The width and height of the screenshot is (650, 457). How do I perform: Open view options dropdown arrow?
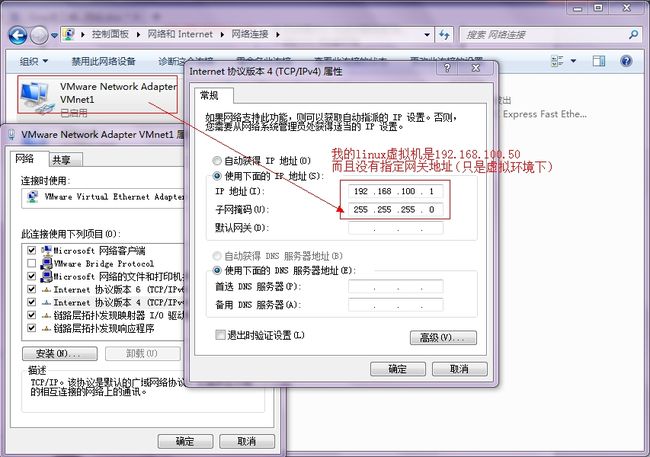[573, 61]
